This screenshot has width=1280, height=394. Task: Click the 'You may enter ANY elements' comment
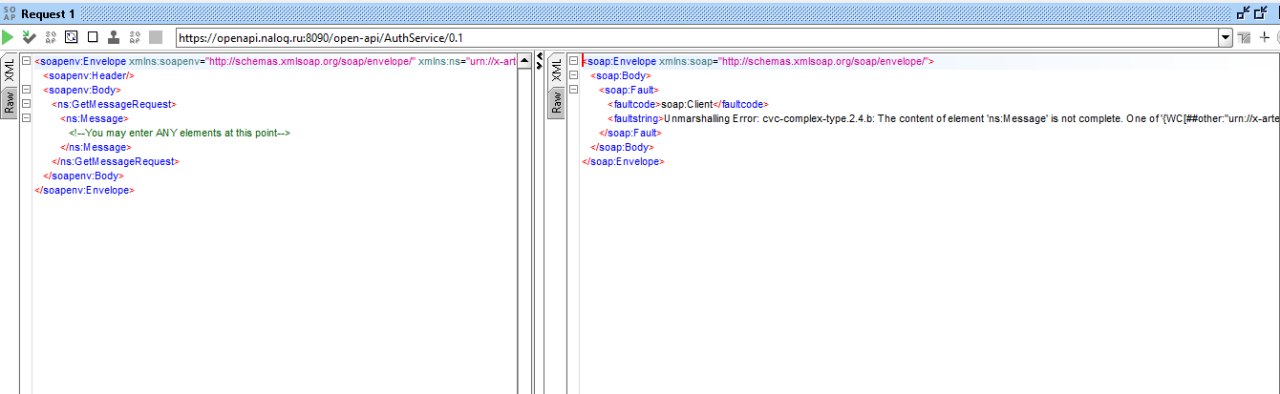(179, 132)
